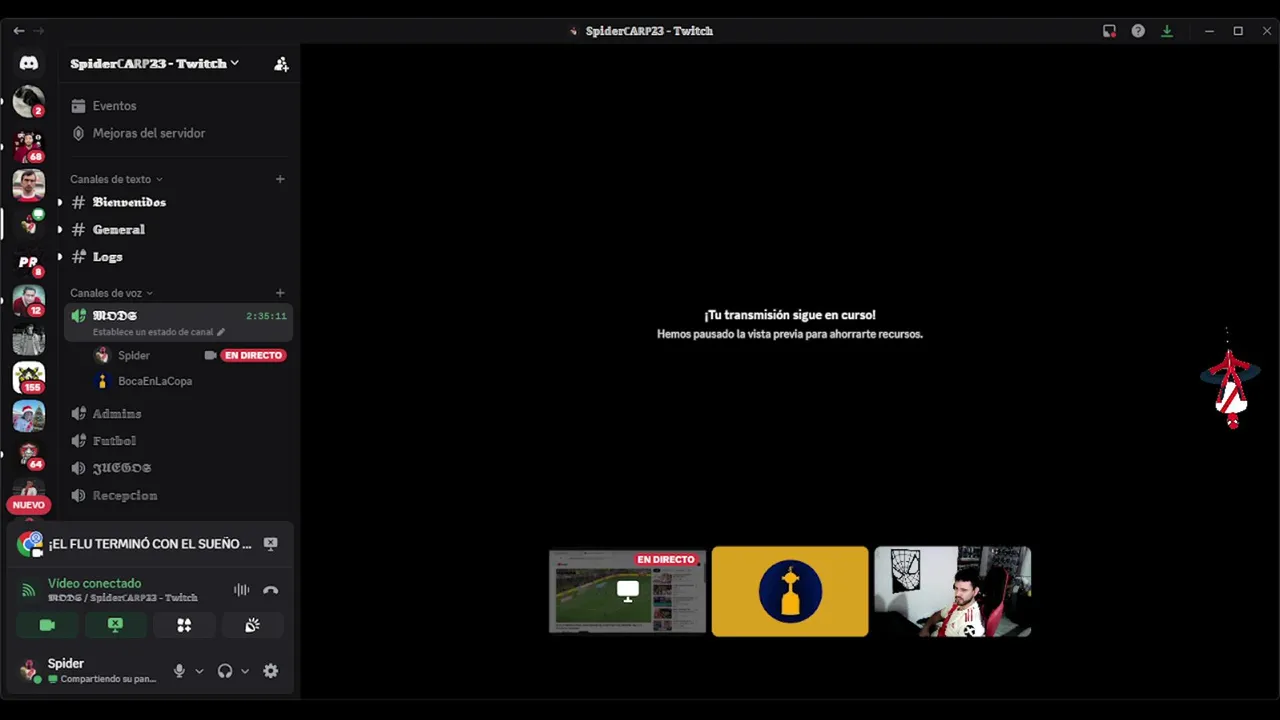This screenshot has height=720, width=1280.
Task: Open output device options arrow next to headphones
Action: coord(245,671)
